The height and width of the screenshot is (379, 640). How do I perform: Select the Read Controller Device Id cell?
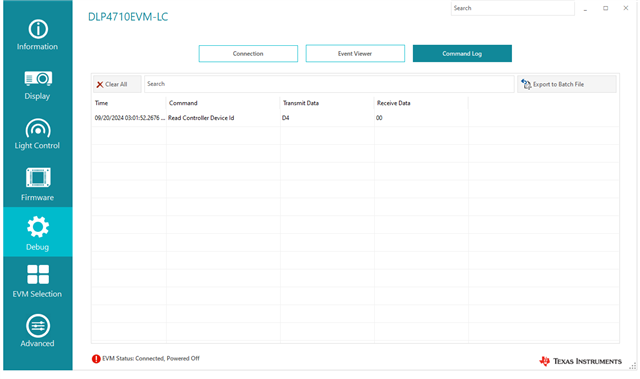point(223,118)
